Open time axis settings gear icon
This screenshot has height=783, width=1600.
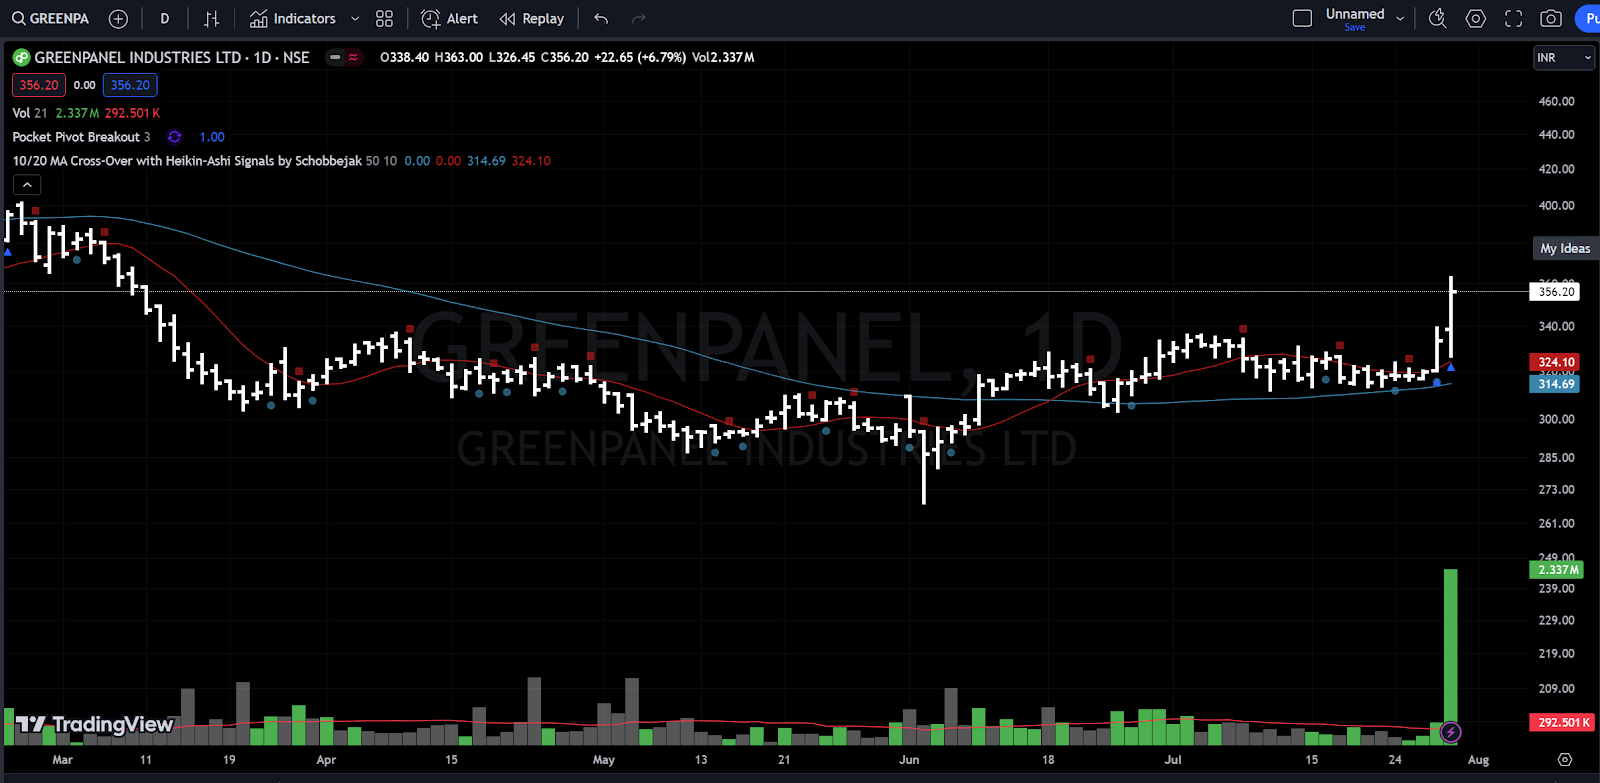(1565, 760)
